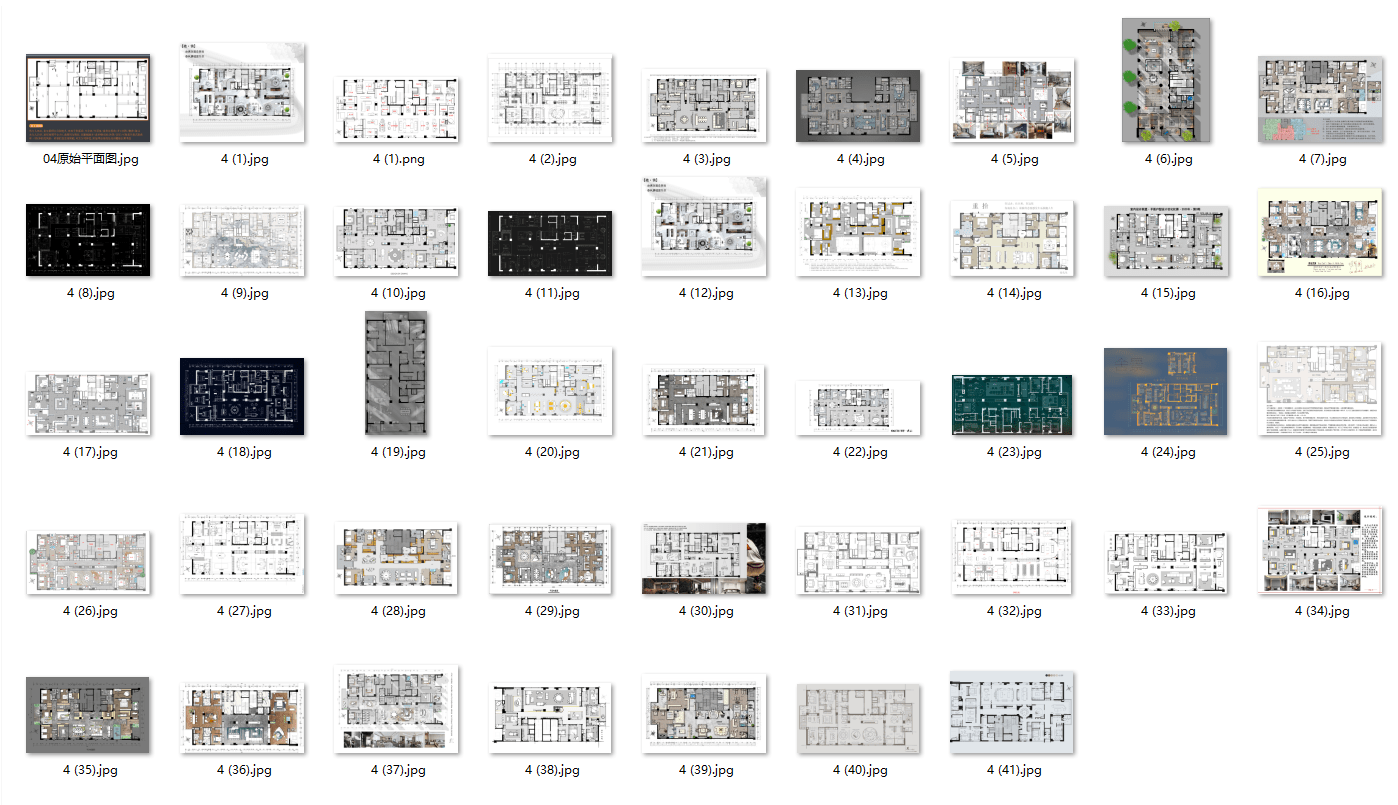Select the file name 4 (41).jpg
Screen dimensions: 1398x805
(x=1014, y=770)
